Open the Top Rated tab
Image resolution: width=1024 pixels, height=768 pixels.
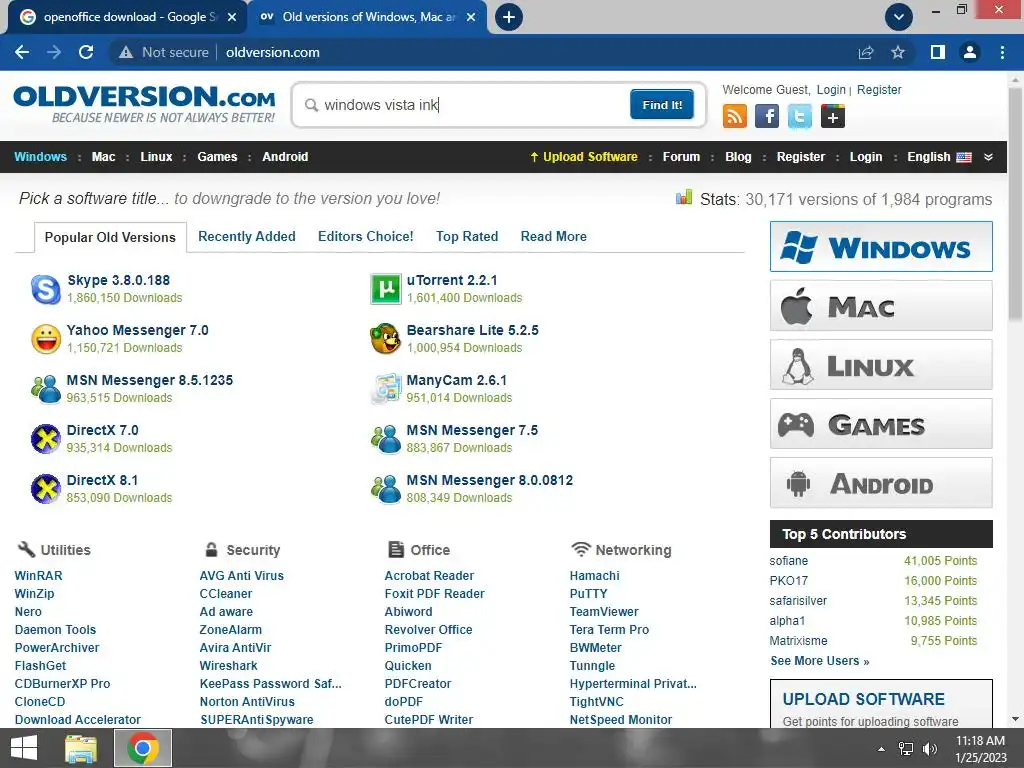coord(467,236)
